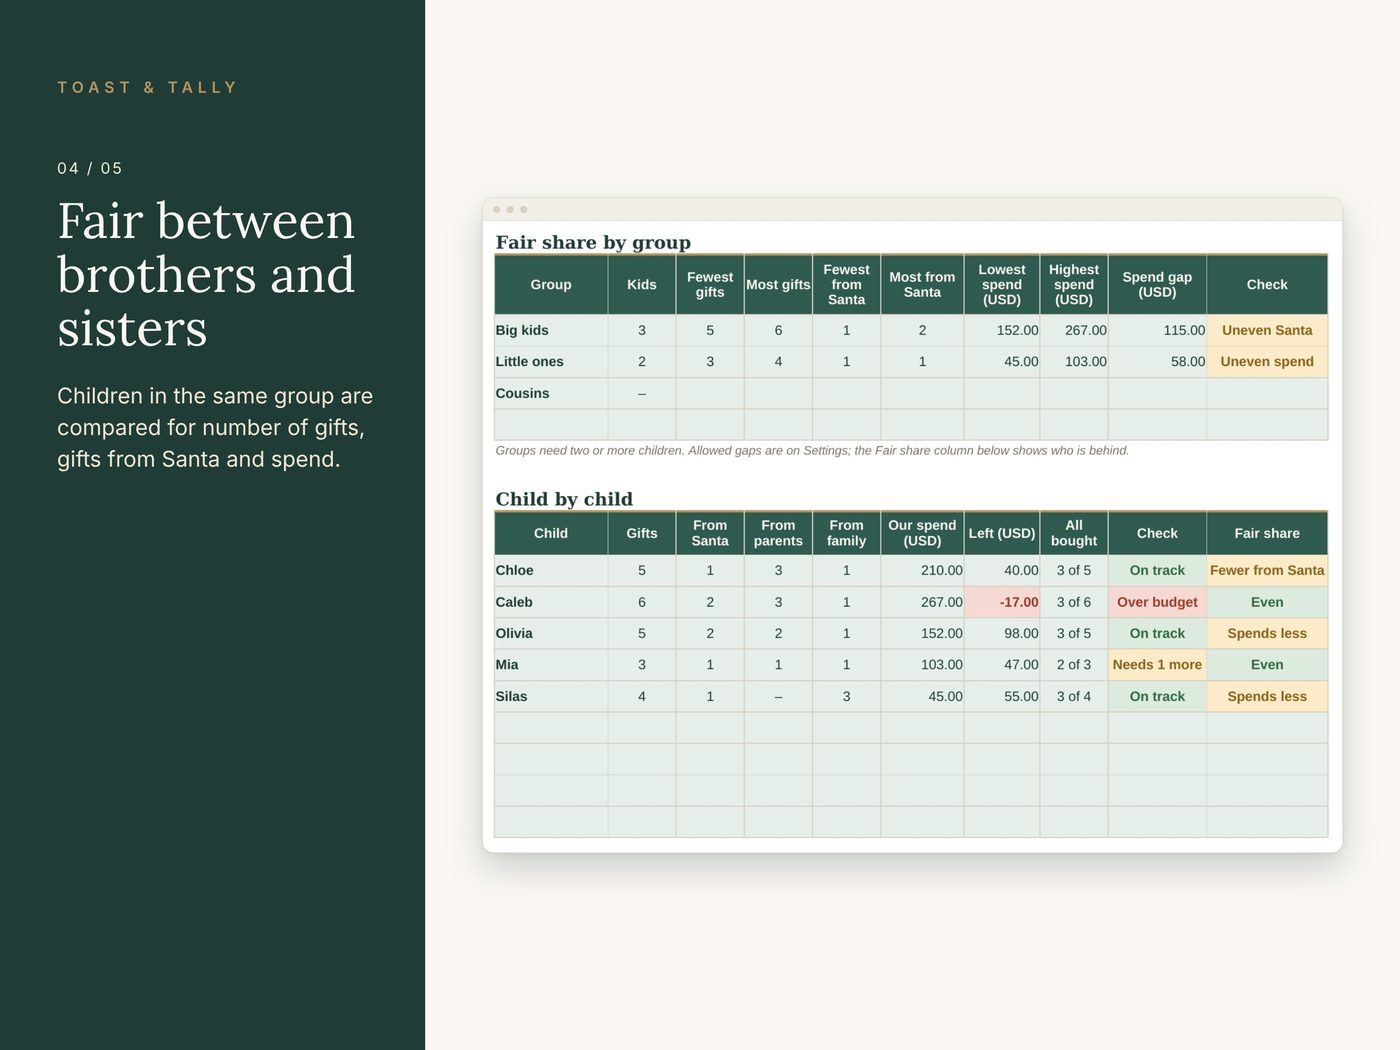The height and width of the screenshot is (1050, 1400).
Task: Click the negative -17.00 left amount
Action: (x=1002, y=602)
